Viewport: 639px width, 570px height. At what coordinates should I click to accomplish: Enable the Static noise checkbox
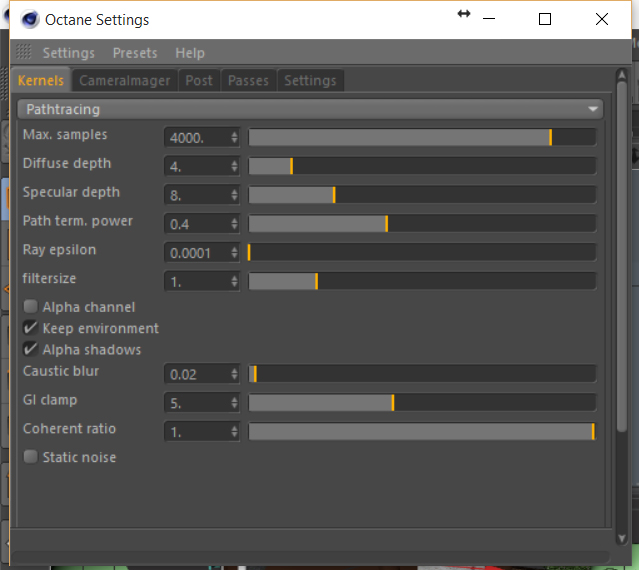pos(31,457)
